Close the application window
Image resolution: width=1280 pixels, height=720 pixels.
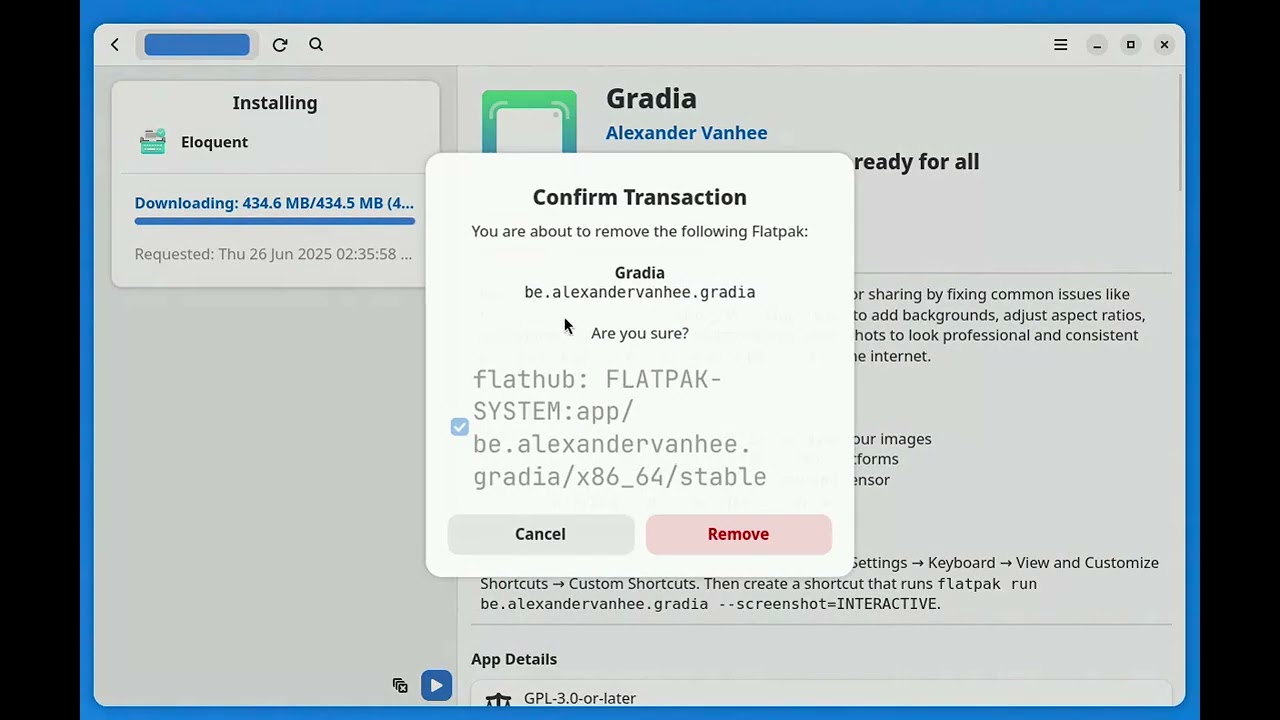coord(1164,45)
